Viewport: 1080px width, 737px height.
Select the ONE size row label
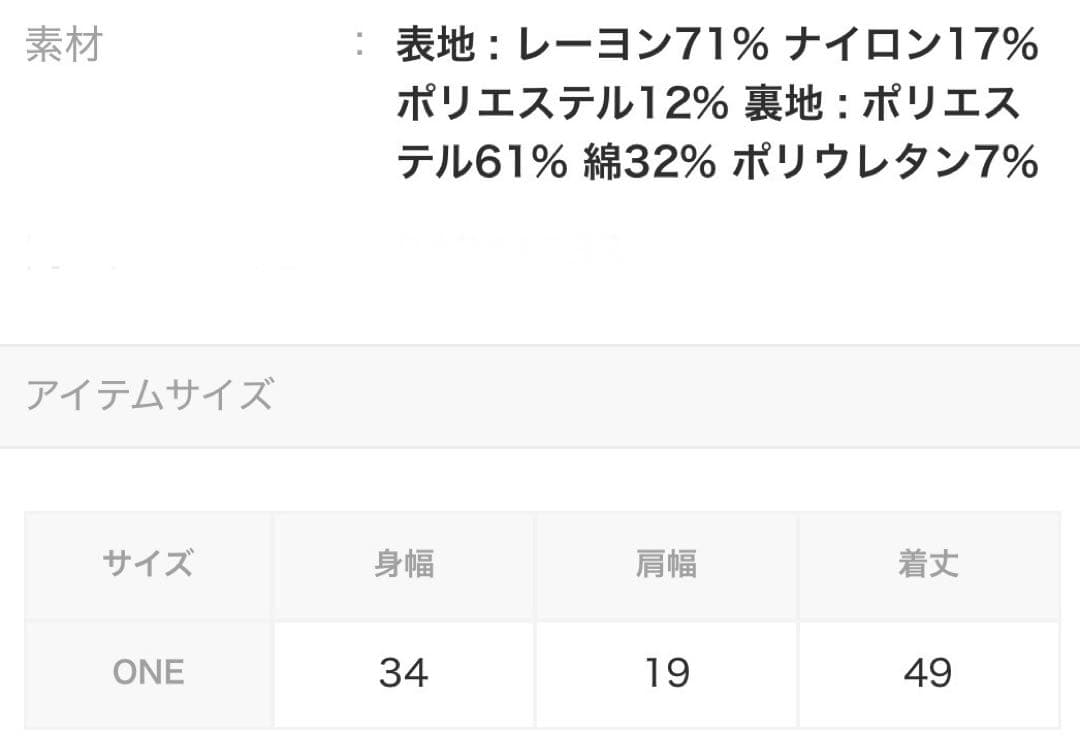tap(148, 673)
